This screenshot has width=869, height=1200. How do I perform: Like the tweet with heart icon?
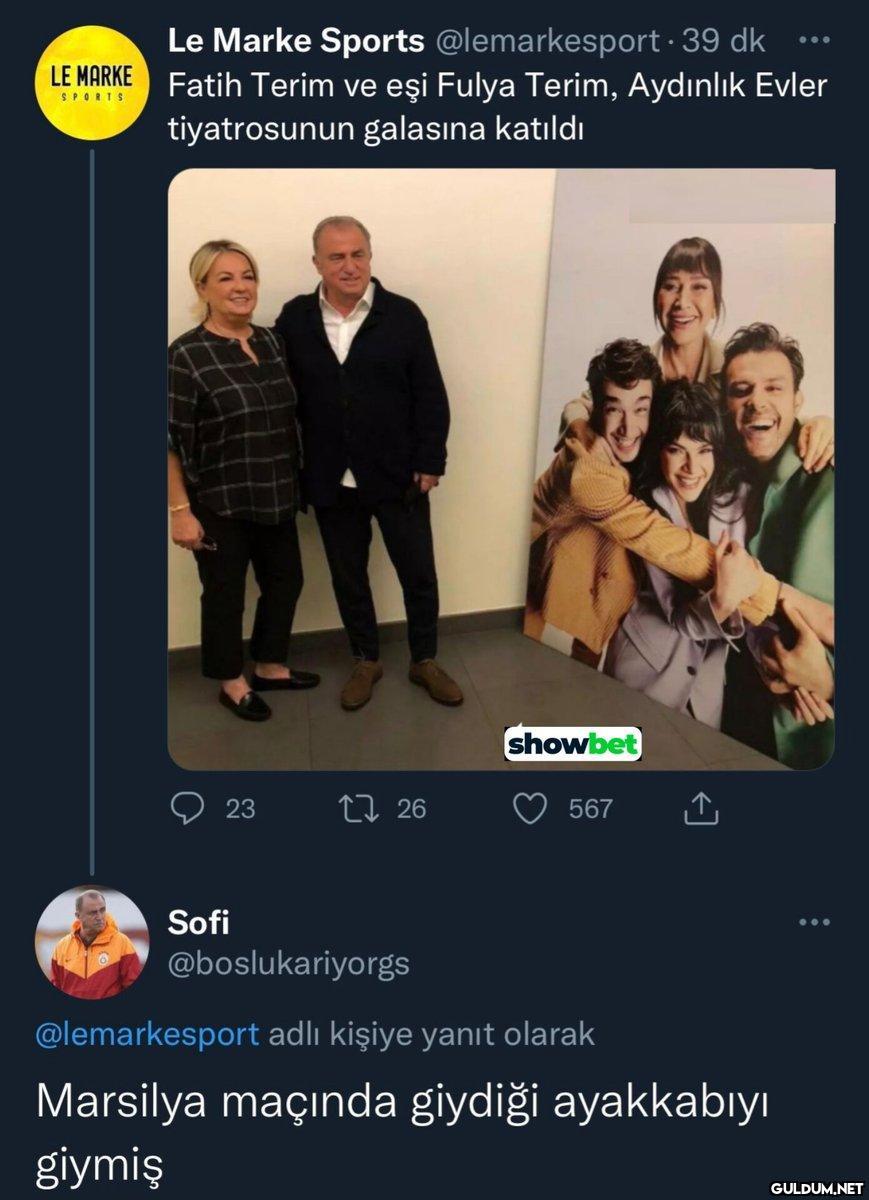tap(529, 808)
